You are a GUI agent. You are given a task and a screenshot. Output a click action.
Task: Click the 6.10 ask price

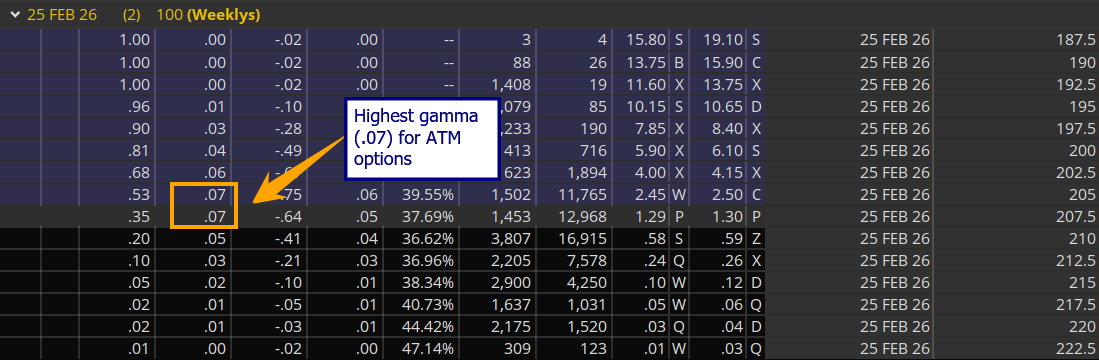(x=728, y=151)
